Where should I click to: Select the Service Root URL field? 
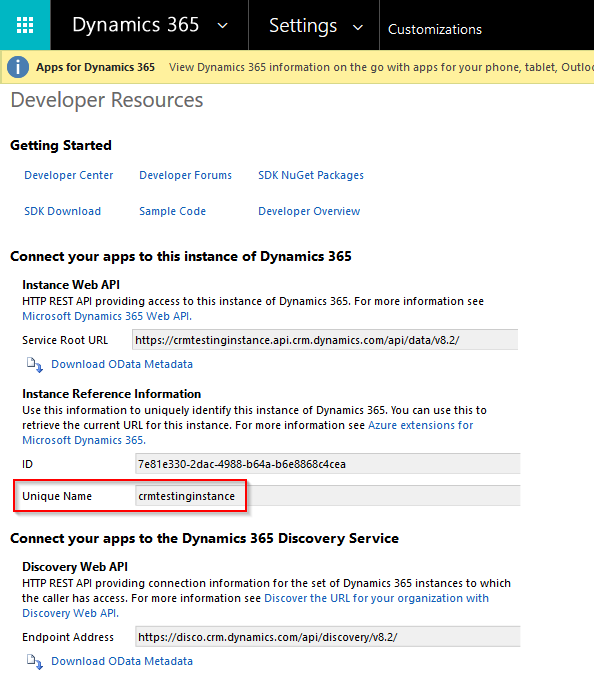coord(325,340)
